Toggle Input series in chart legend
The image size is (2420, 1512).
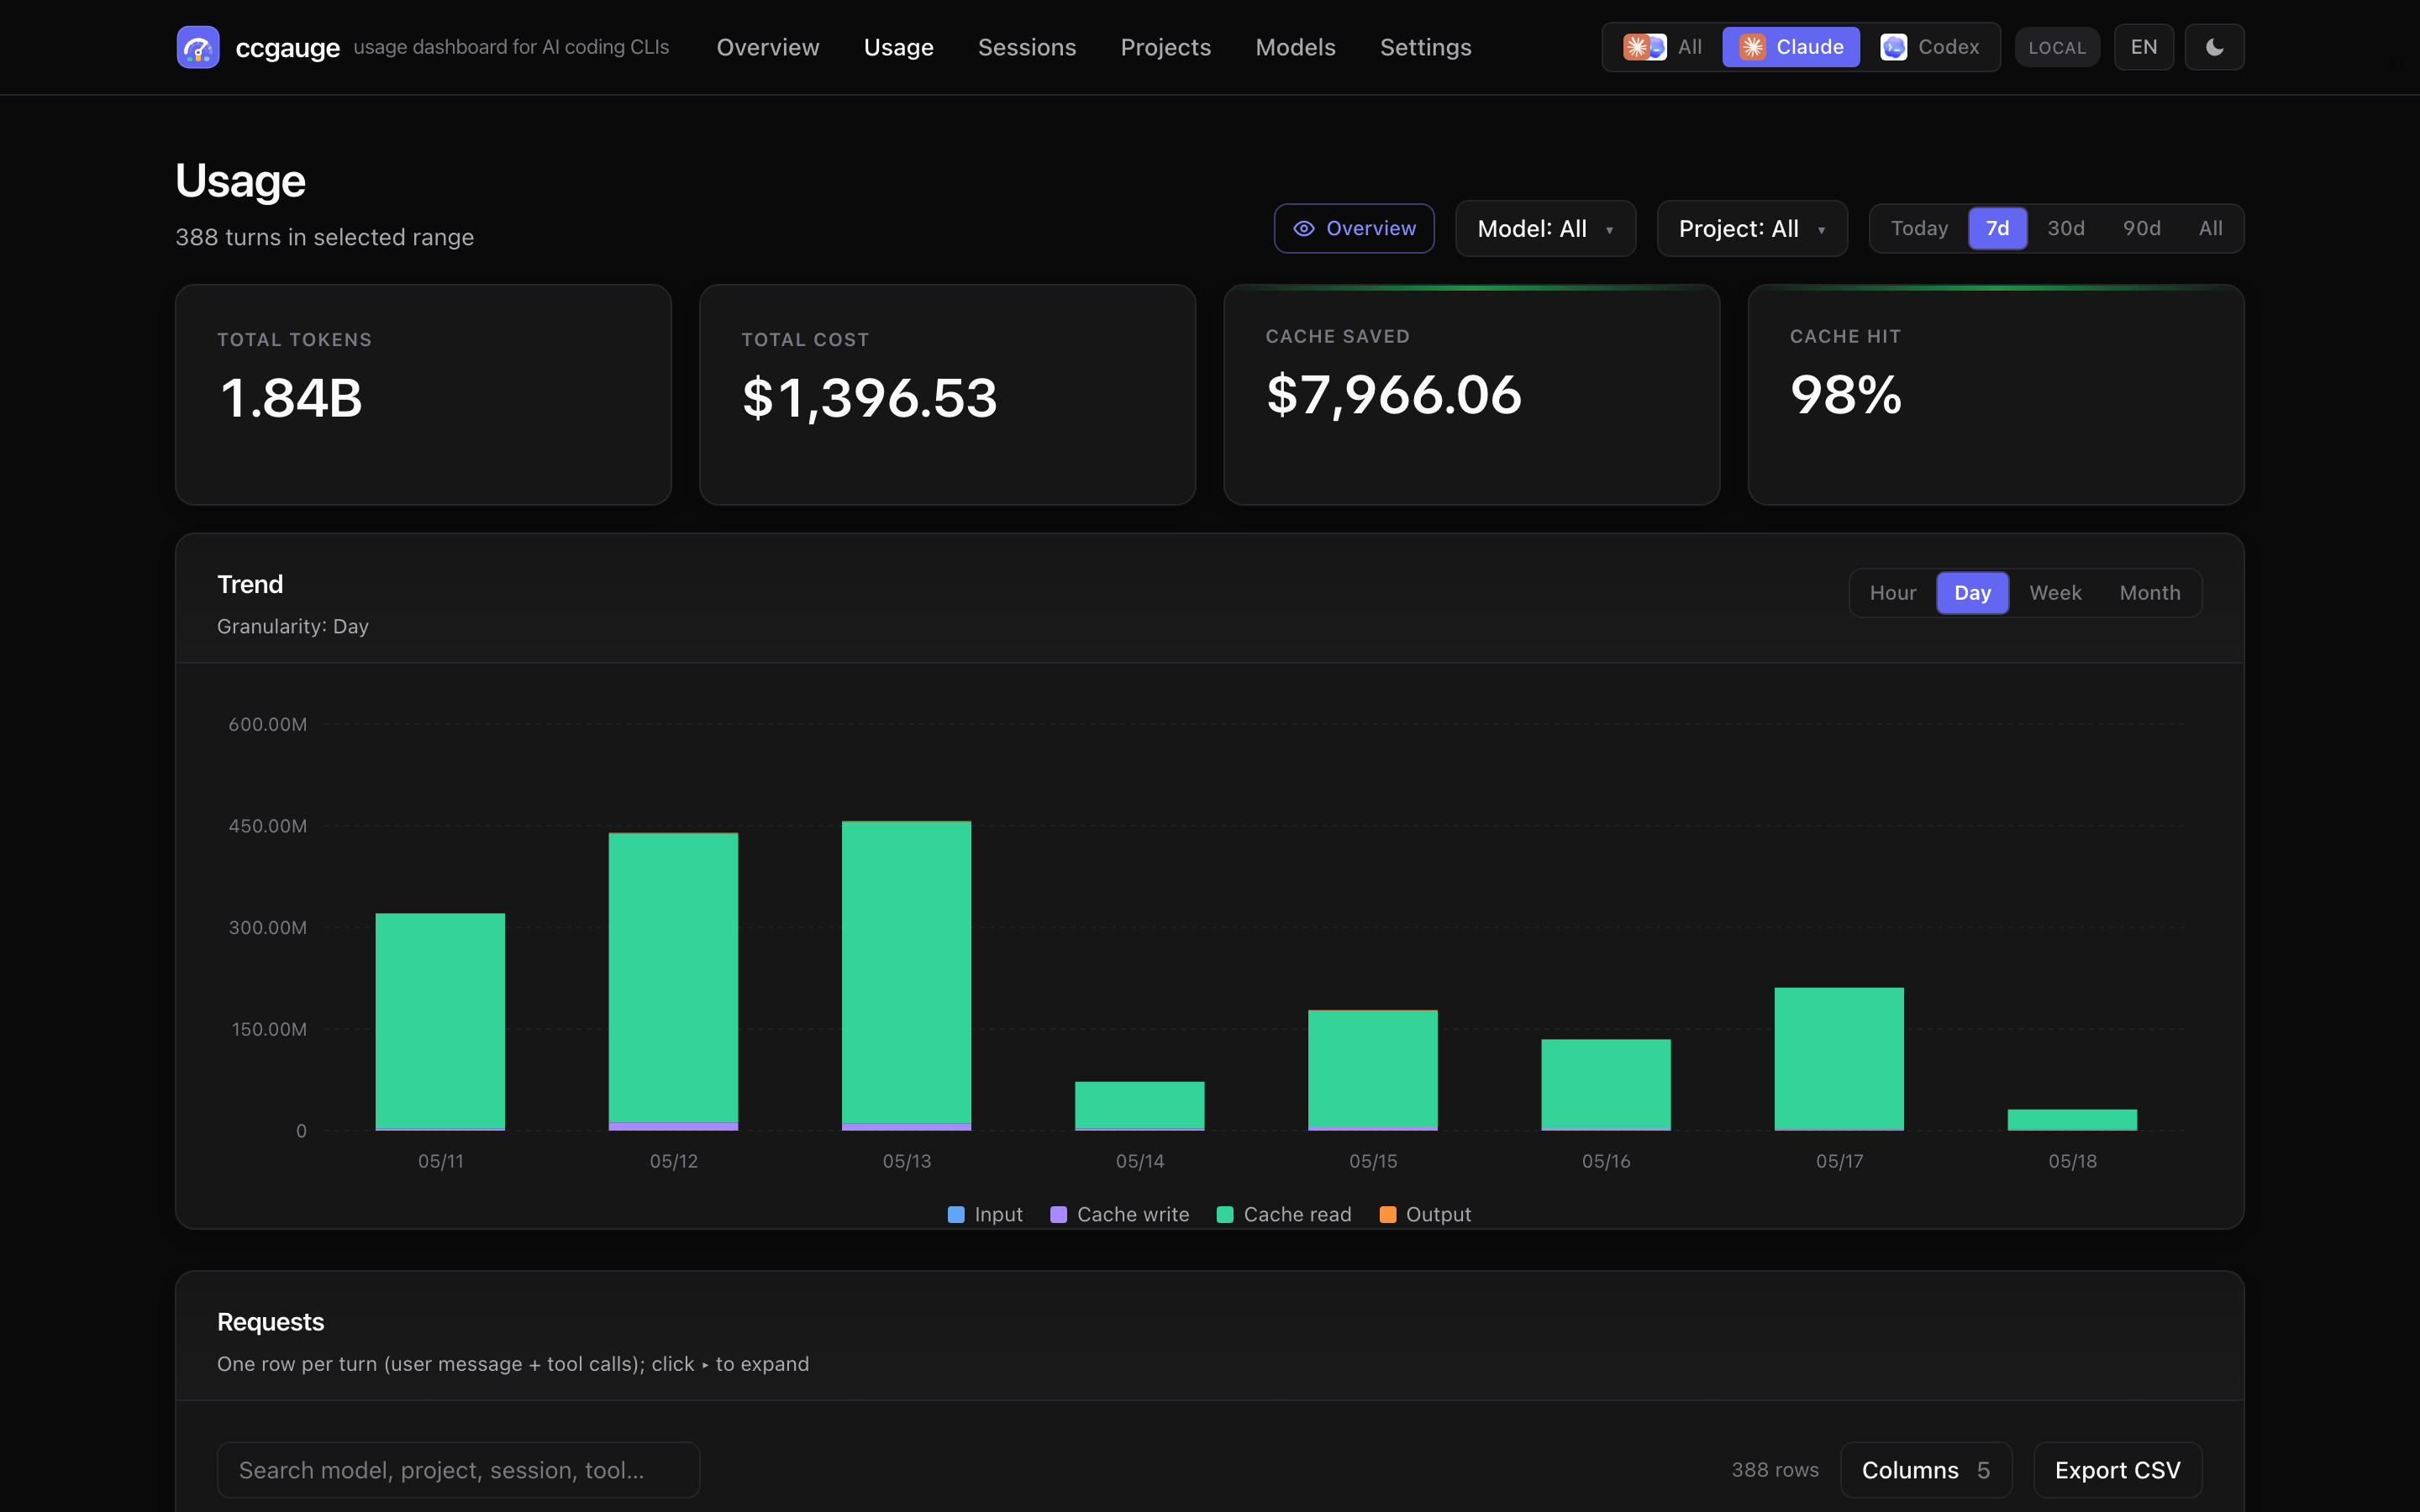click(985, 1214)
